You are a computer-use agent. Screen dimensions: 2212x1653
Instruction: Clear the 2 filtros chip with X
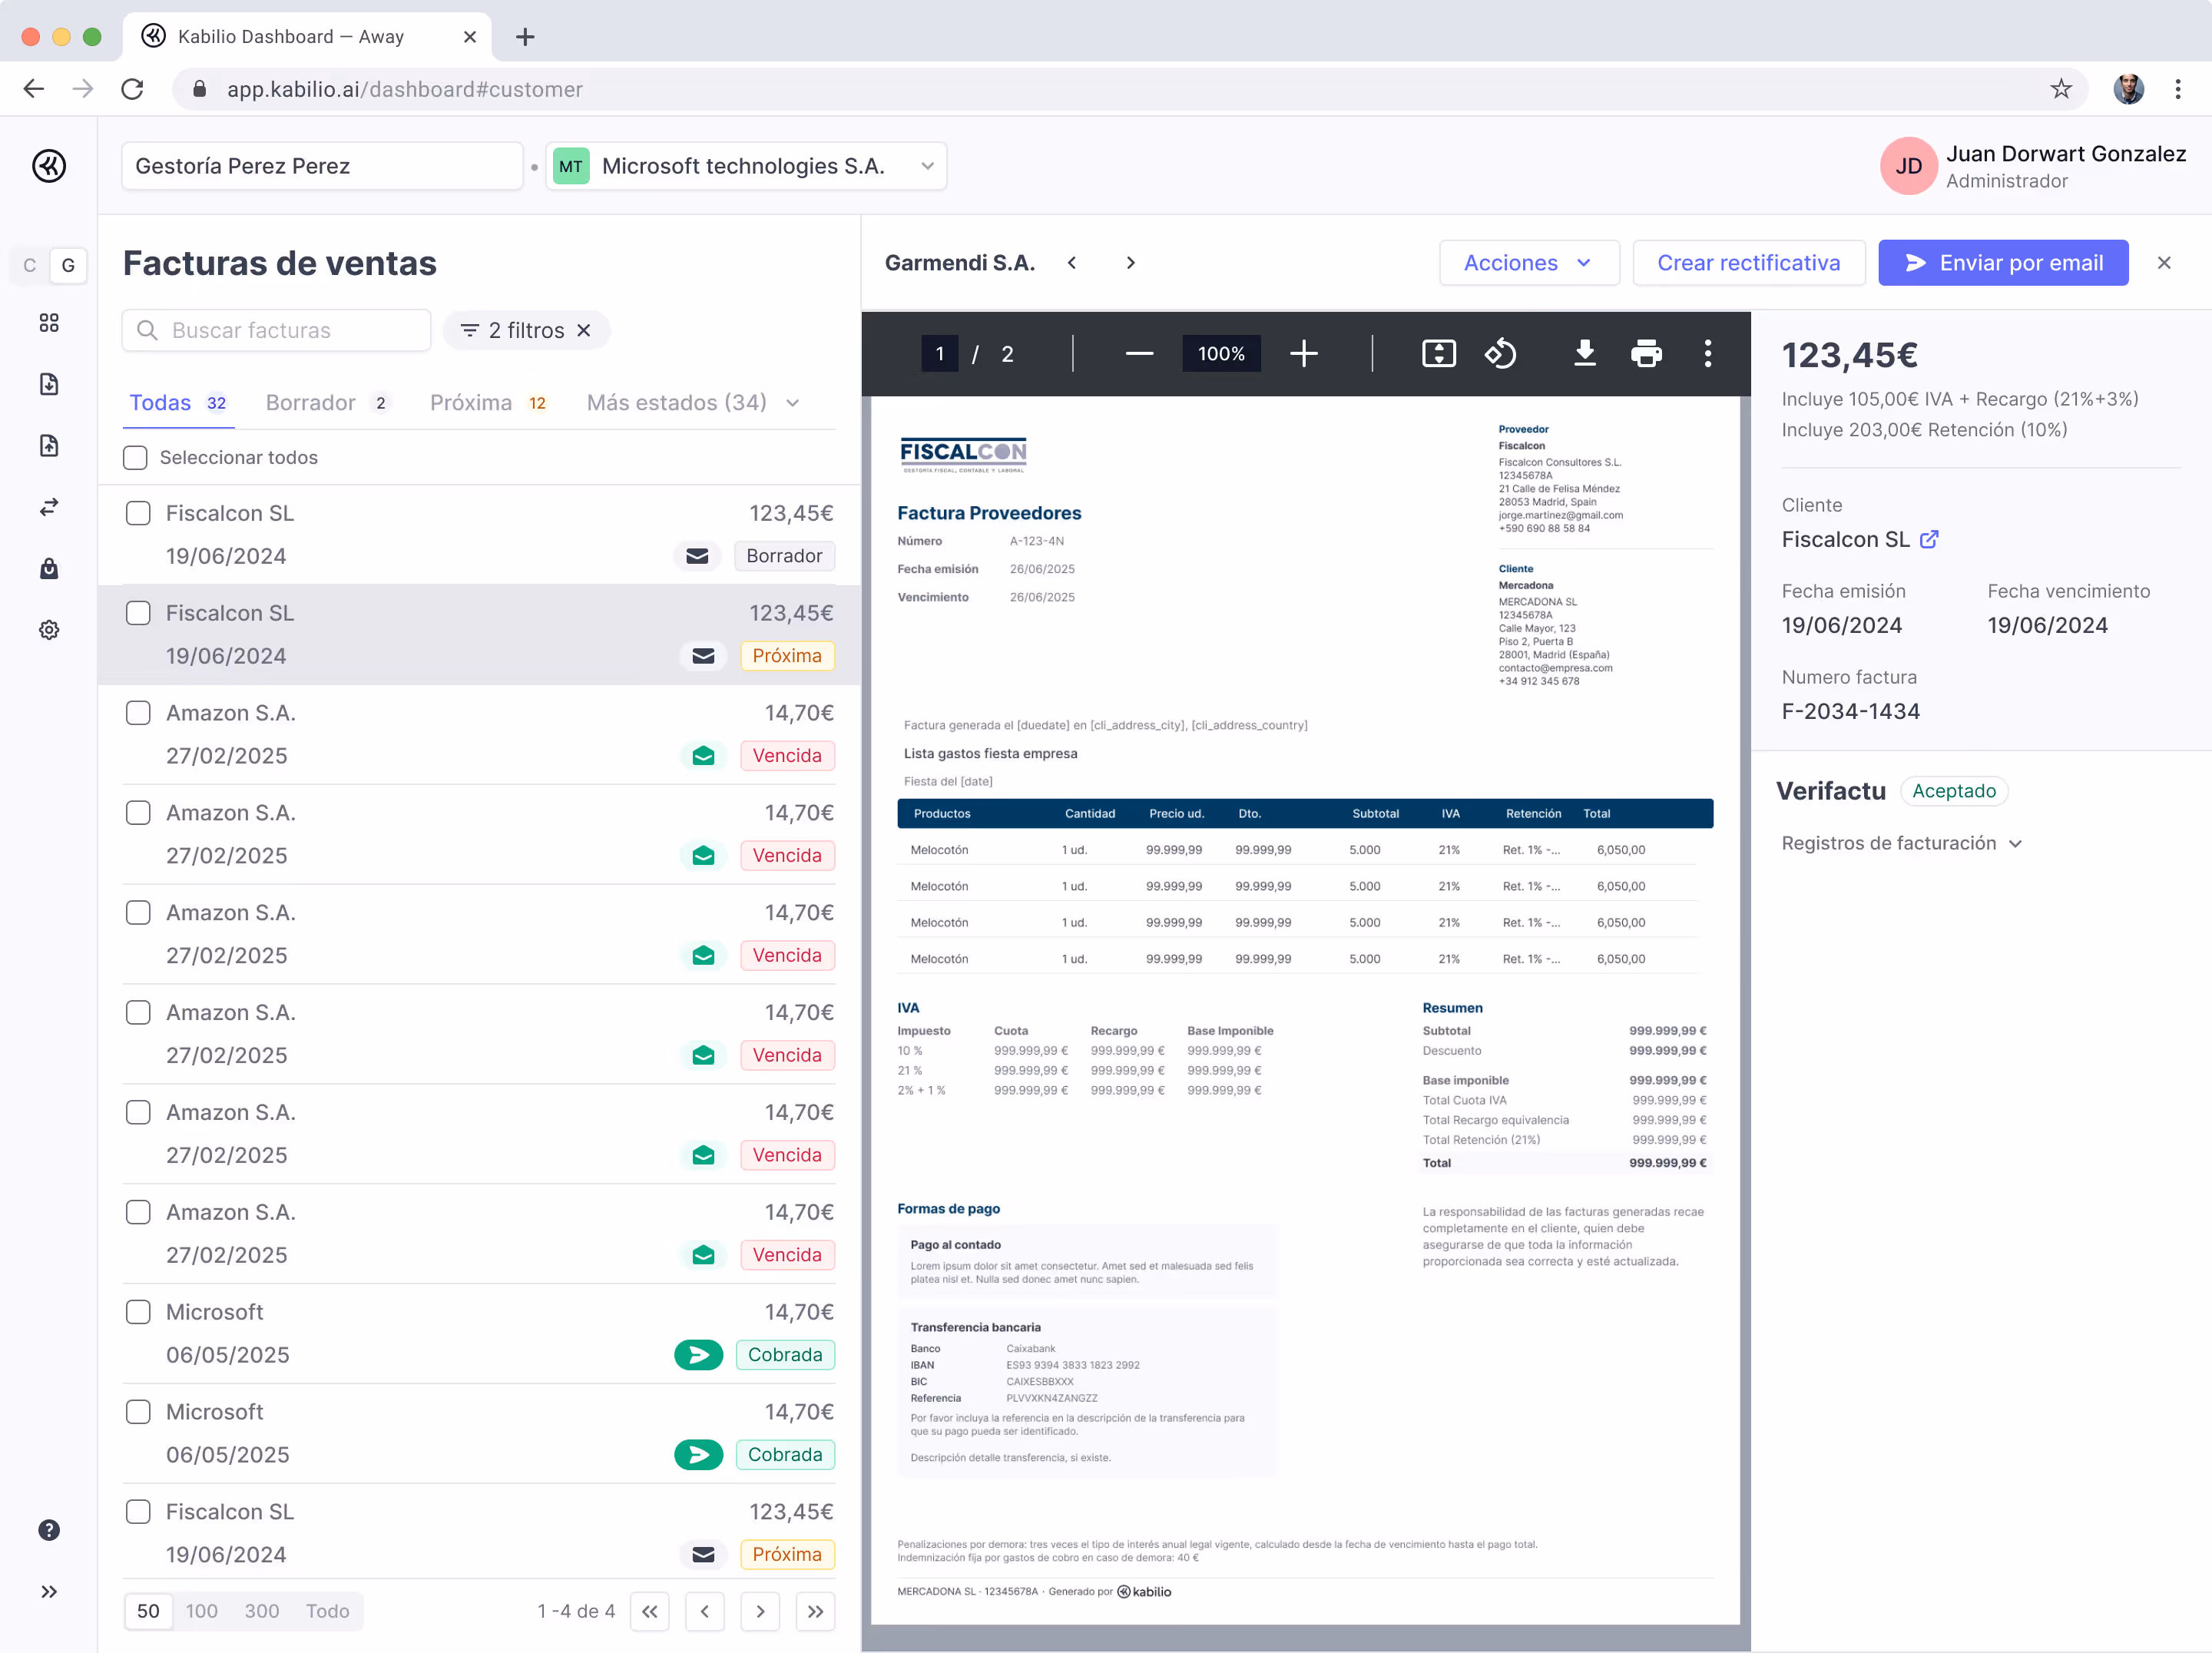[x=583, y=330]
